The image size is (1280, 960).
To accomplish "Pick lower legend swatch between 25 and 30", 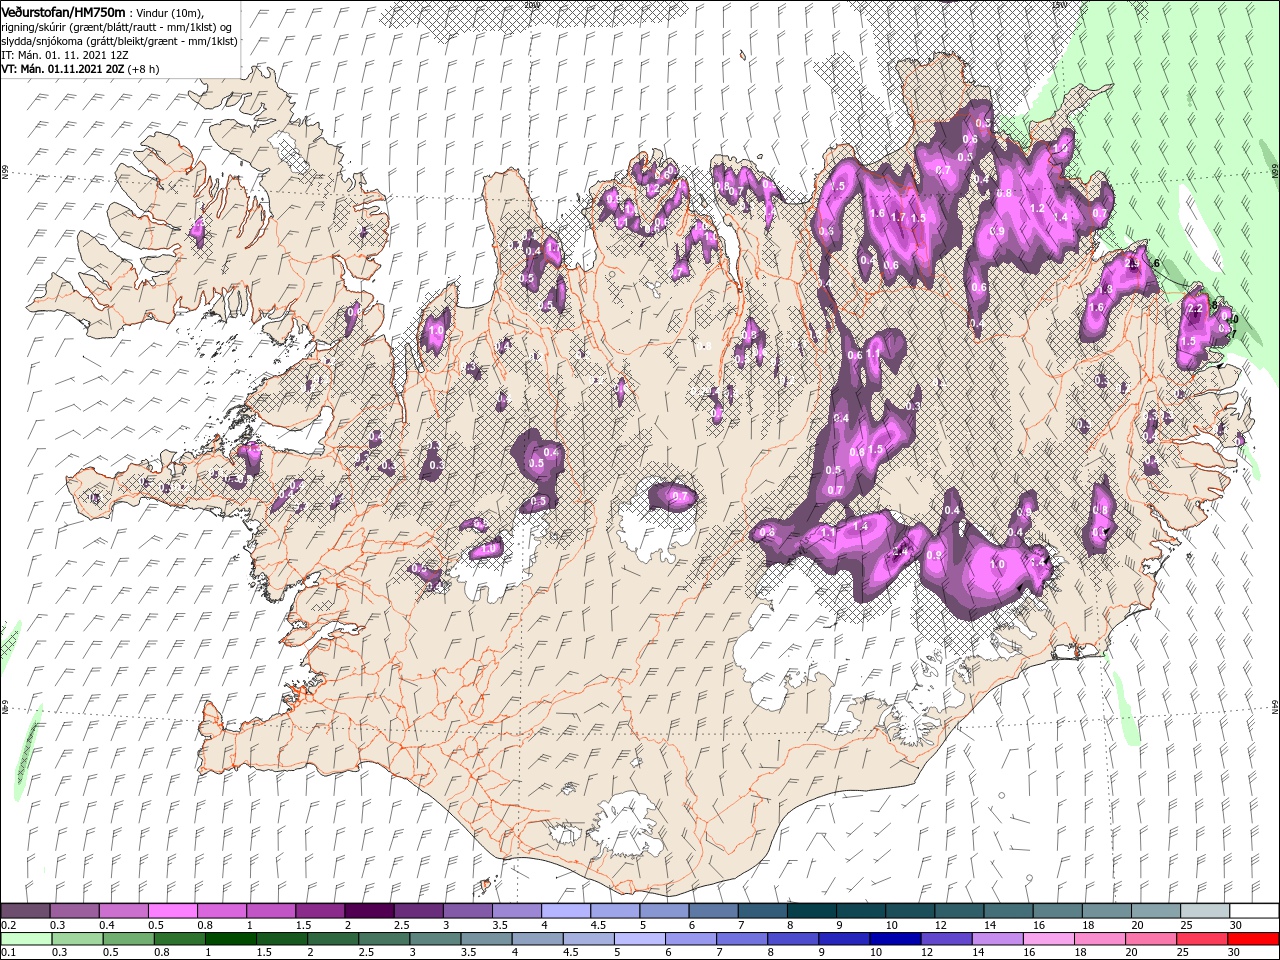I will 1201,939.
